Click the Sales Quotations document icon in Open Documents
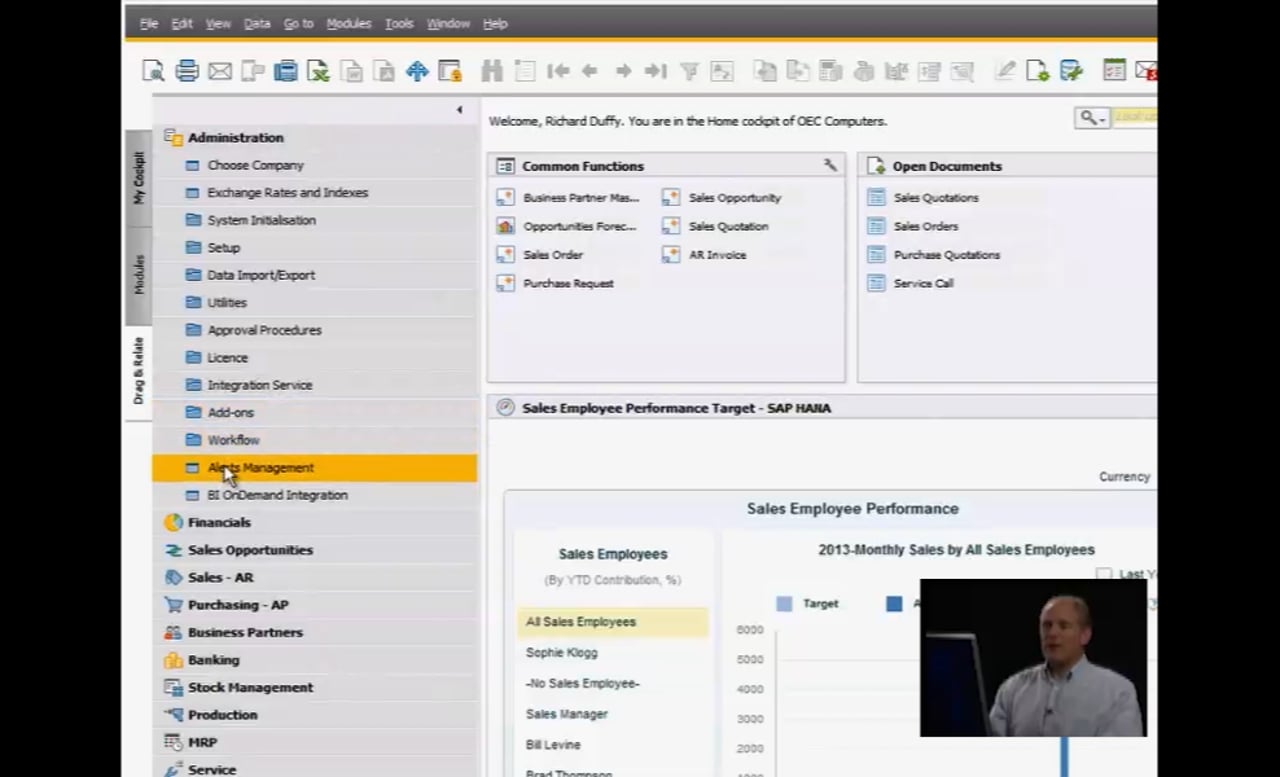Viewport: 1280px width, 777px height. 876,198
